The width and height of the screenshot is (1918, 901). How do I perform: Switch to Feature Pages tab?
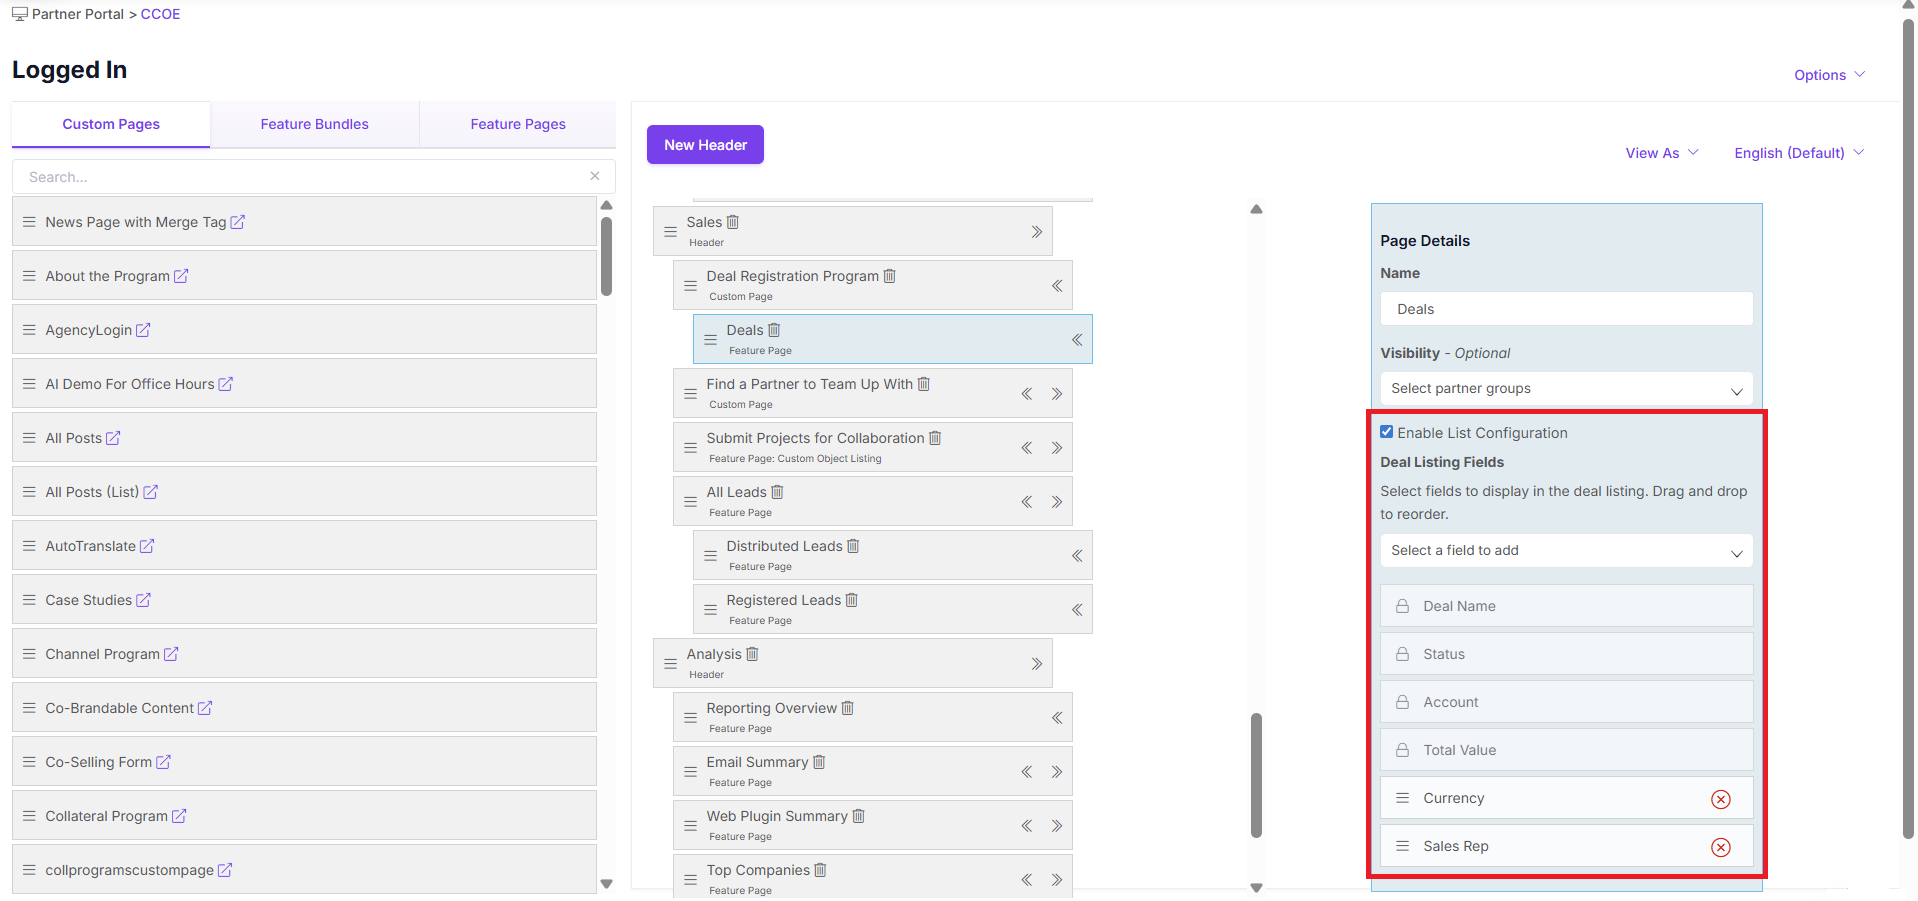(x=517, y=124)
